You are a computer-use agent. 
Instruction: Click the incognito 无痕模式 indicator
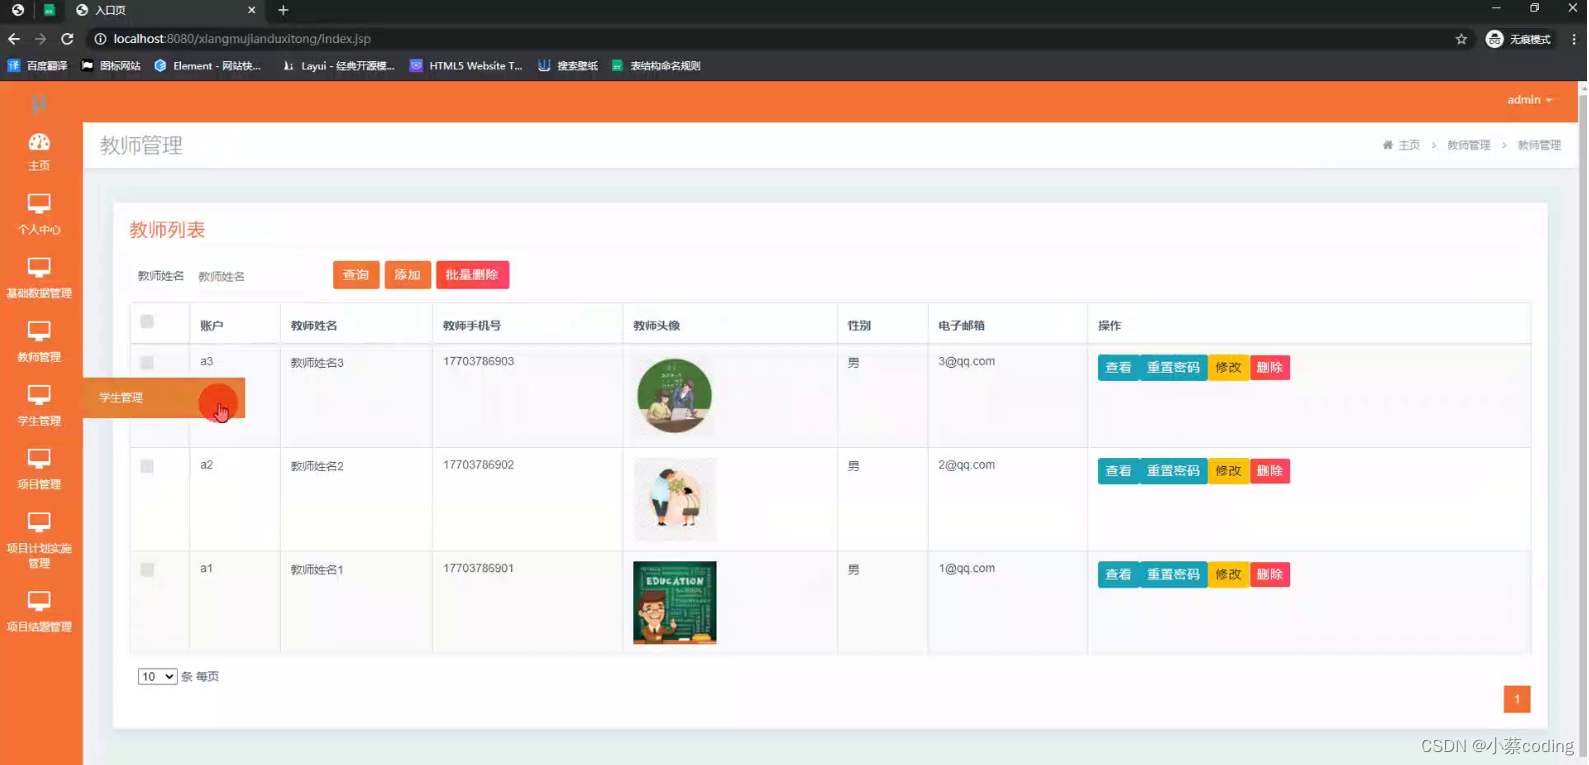tap(1518, 39)
